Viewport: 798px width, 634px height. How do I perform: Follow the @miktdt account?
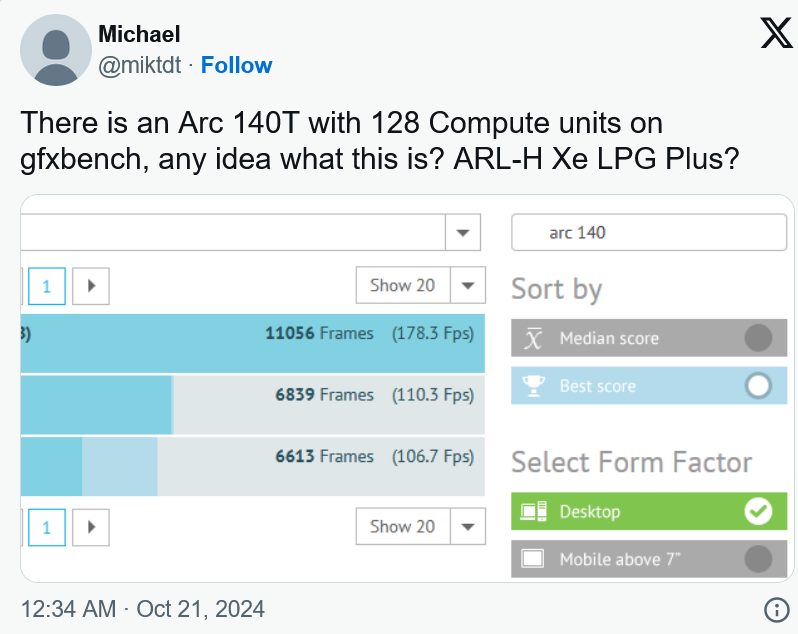[x=236, y=65]
